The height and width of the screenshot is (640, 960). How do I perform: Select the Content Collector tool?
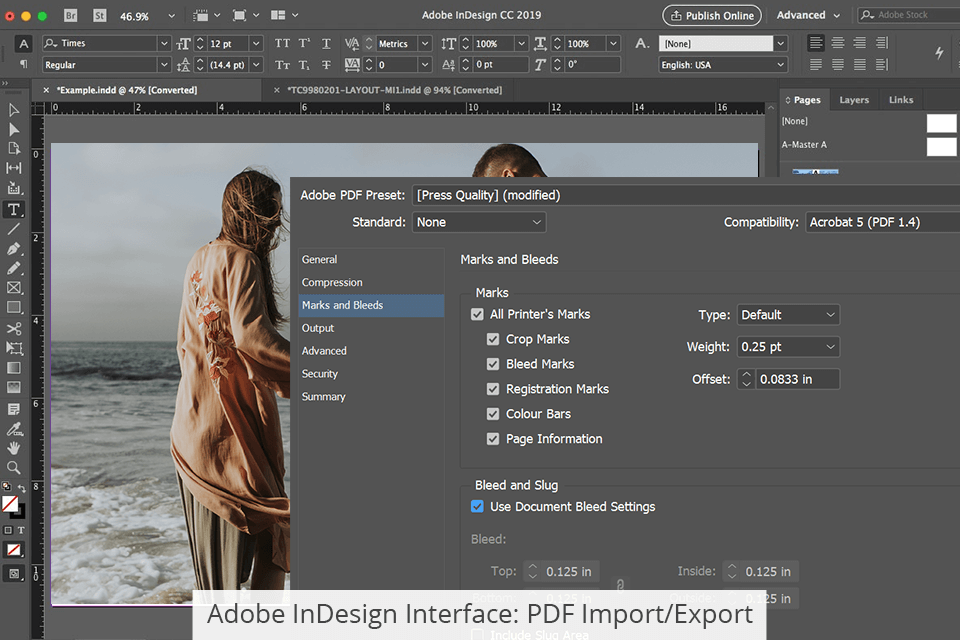[x=13, y=188]
